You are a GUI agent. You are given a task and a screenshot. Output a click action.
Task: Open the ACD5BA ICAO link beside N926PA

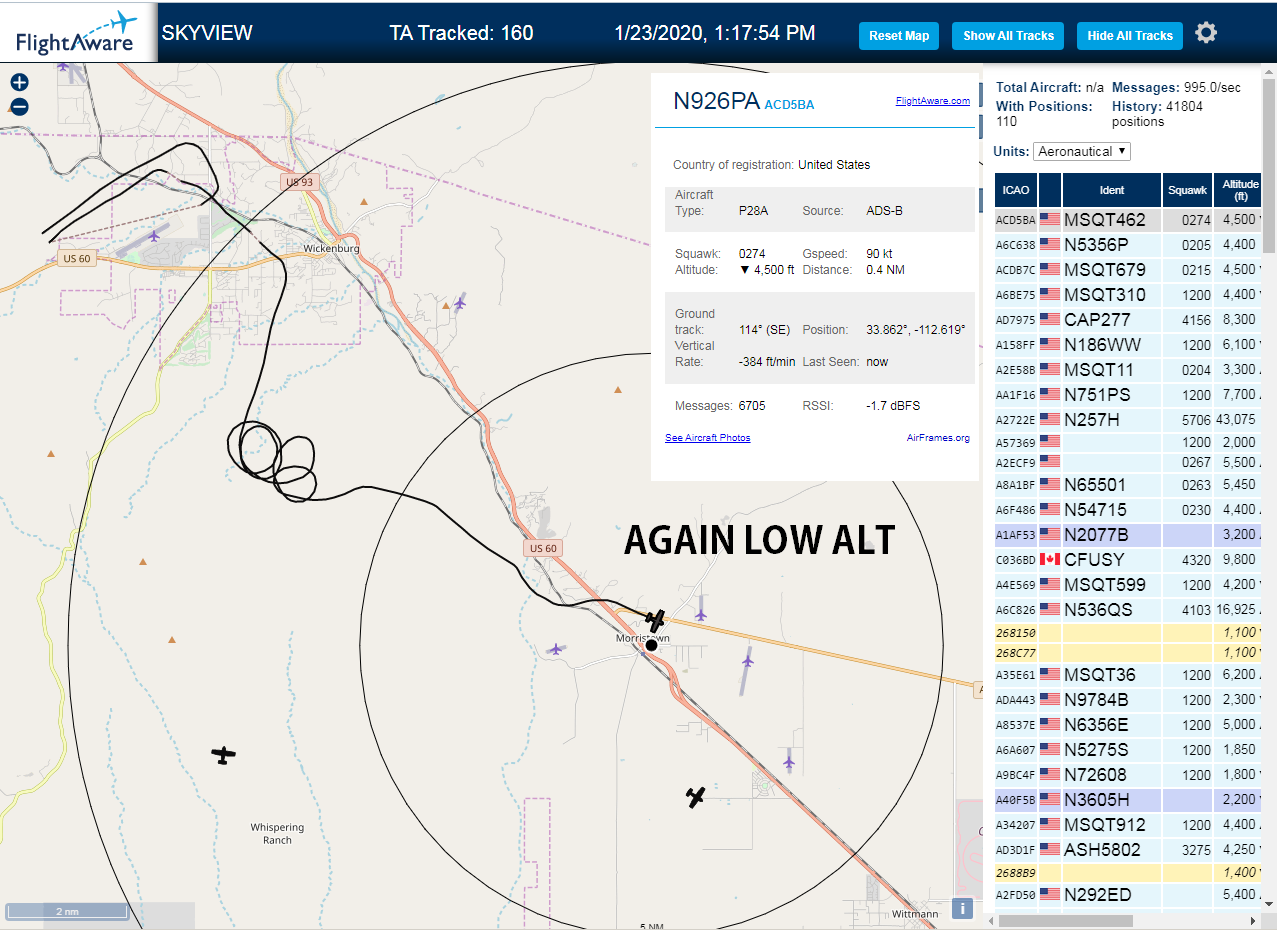(x=789, y=105)
